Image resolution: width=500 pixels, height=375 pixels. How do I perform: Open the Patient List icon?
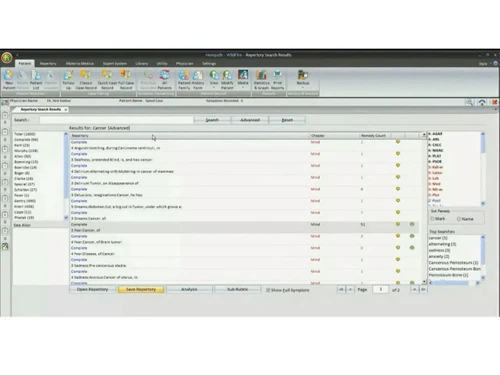[36, 80]
